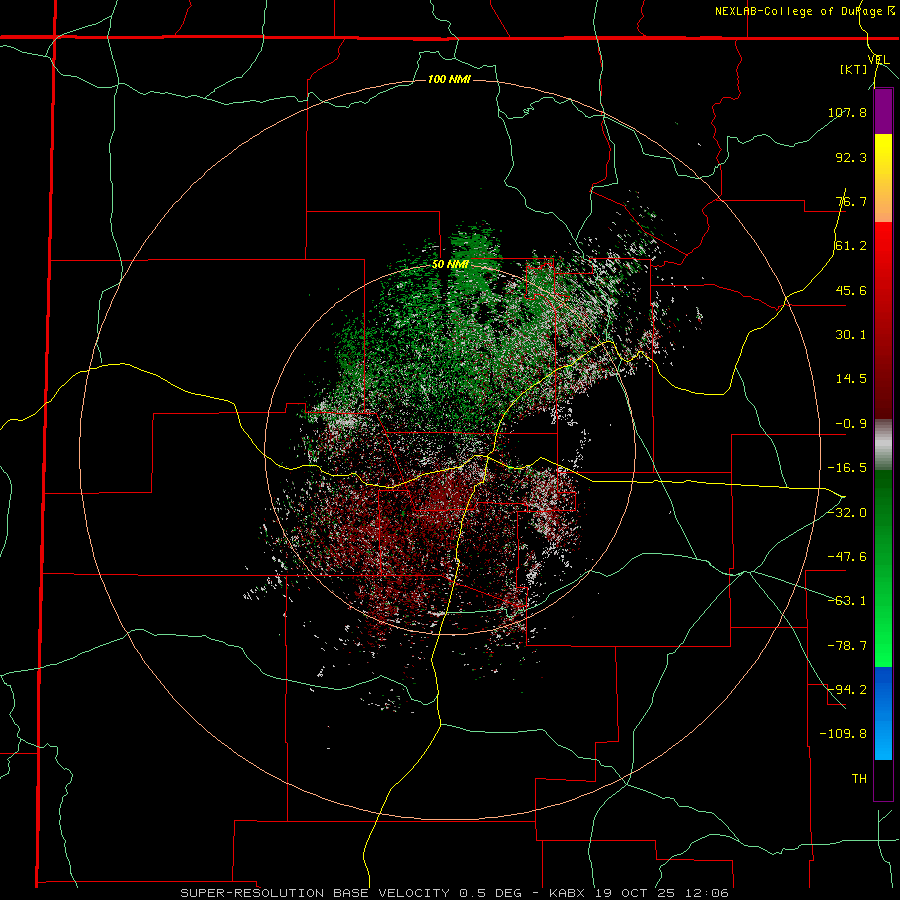Click the [KT] units label

pos(854,69)
